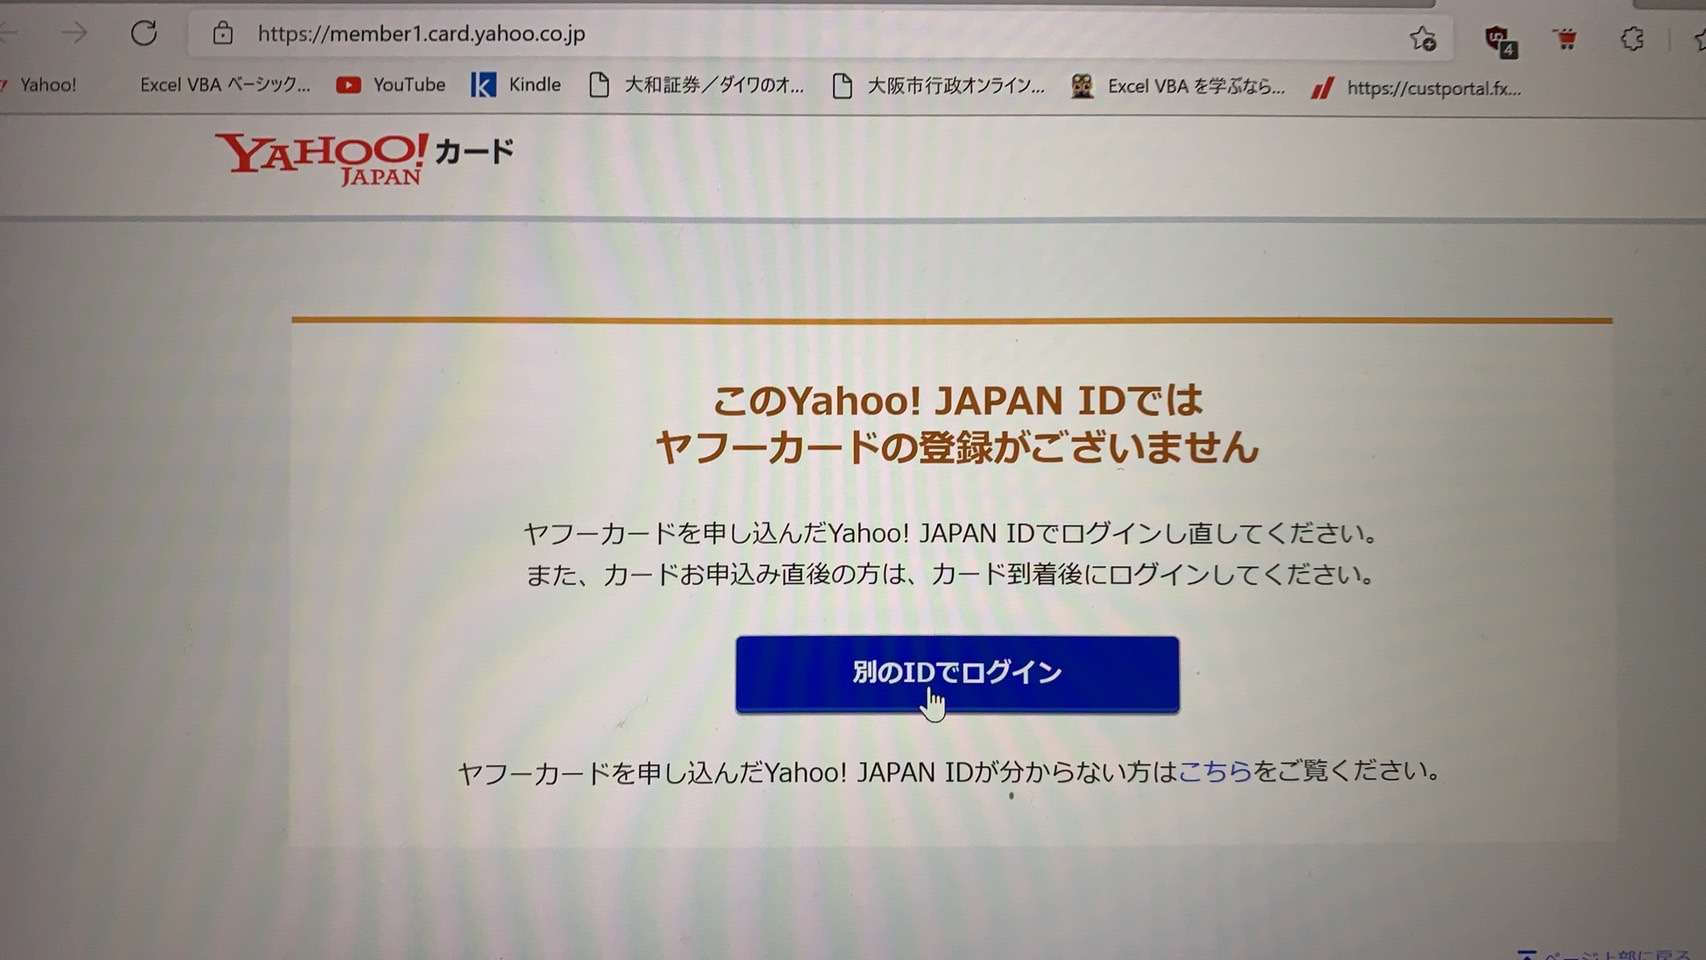Open the extensions puzzle icon

pos(1632,39)
